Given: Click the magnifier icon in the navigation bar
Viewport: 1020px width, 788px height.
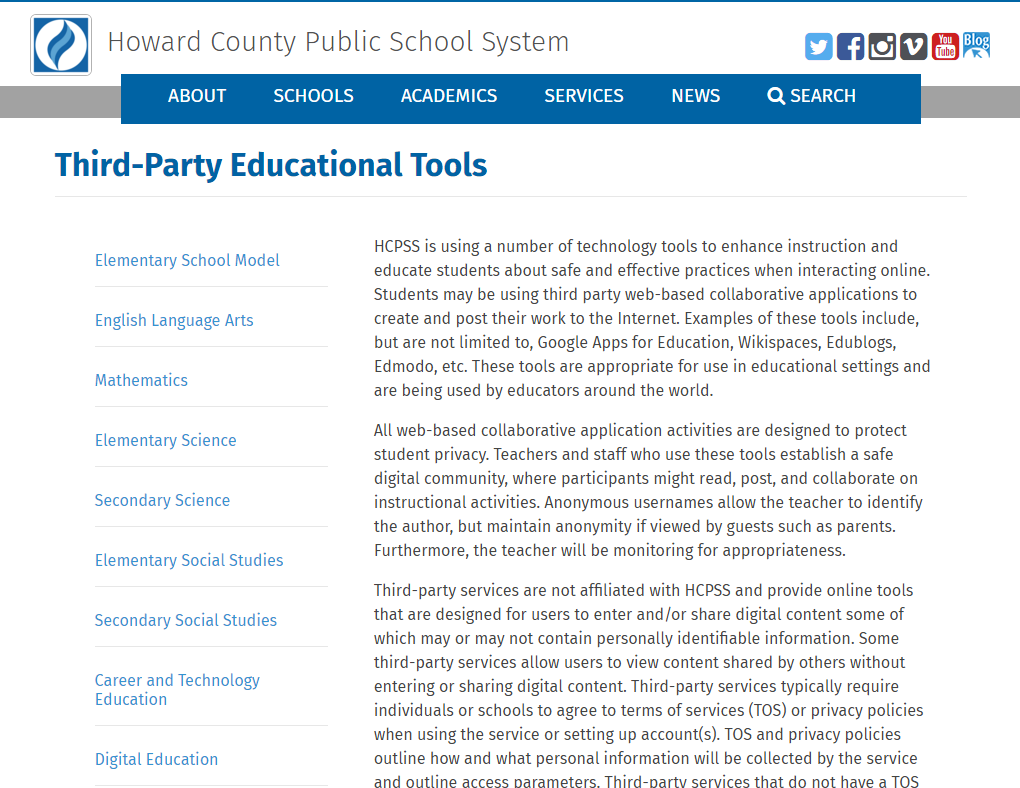Looking at the screenshot, I should coord(775,96).
